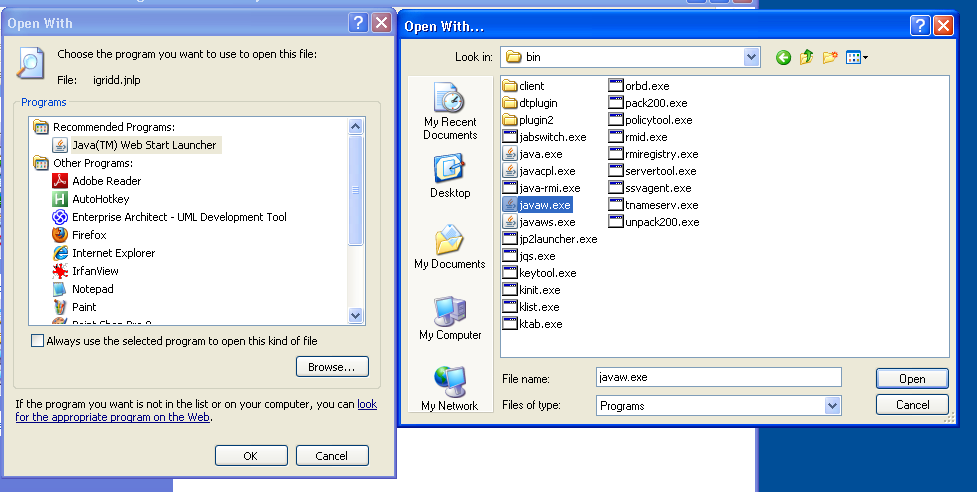Select the IrfanView program icon
Viewport: 977px width, 492px height.
60,271
